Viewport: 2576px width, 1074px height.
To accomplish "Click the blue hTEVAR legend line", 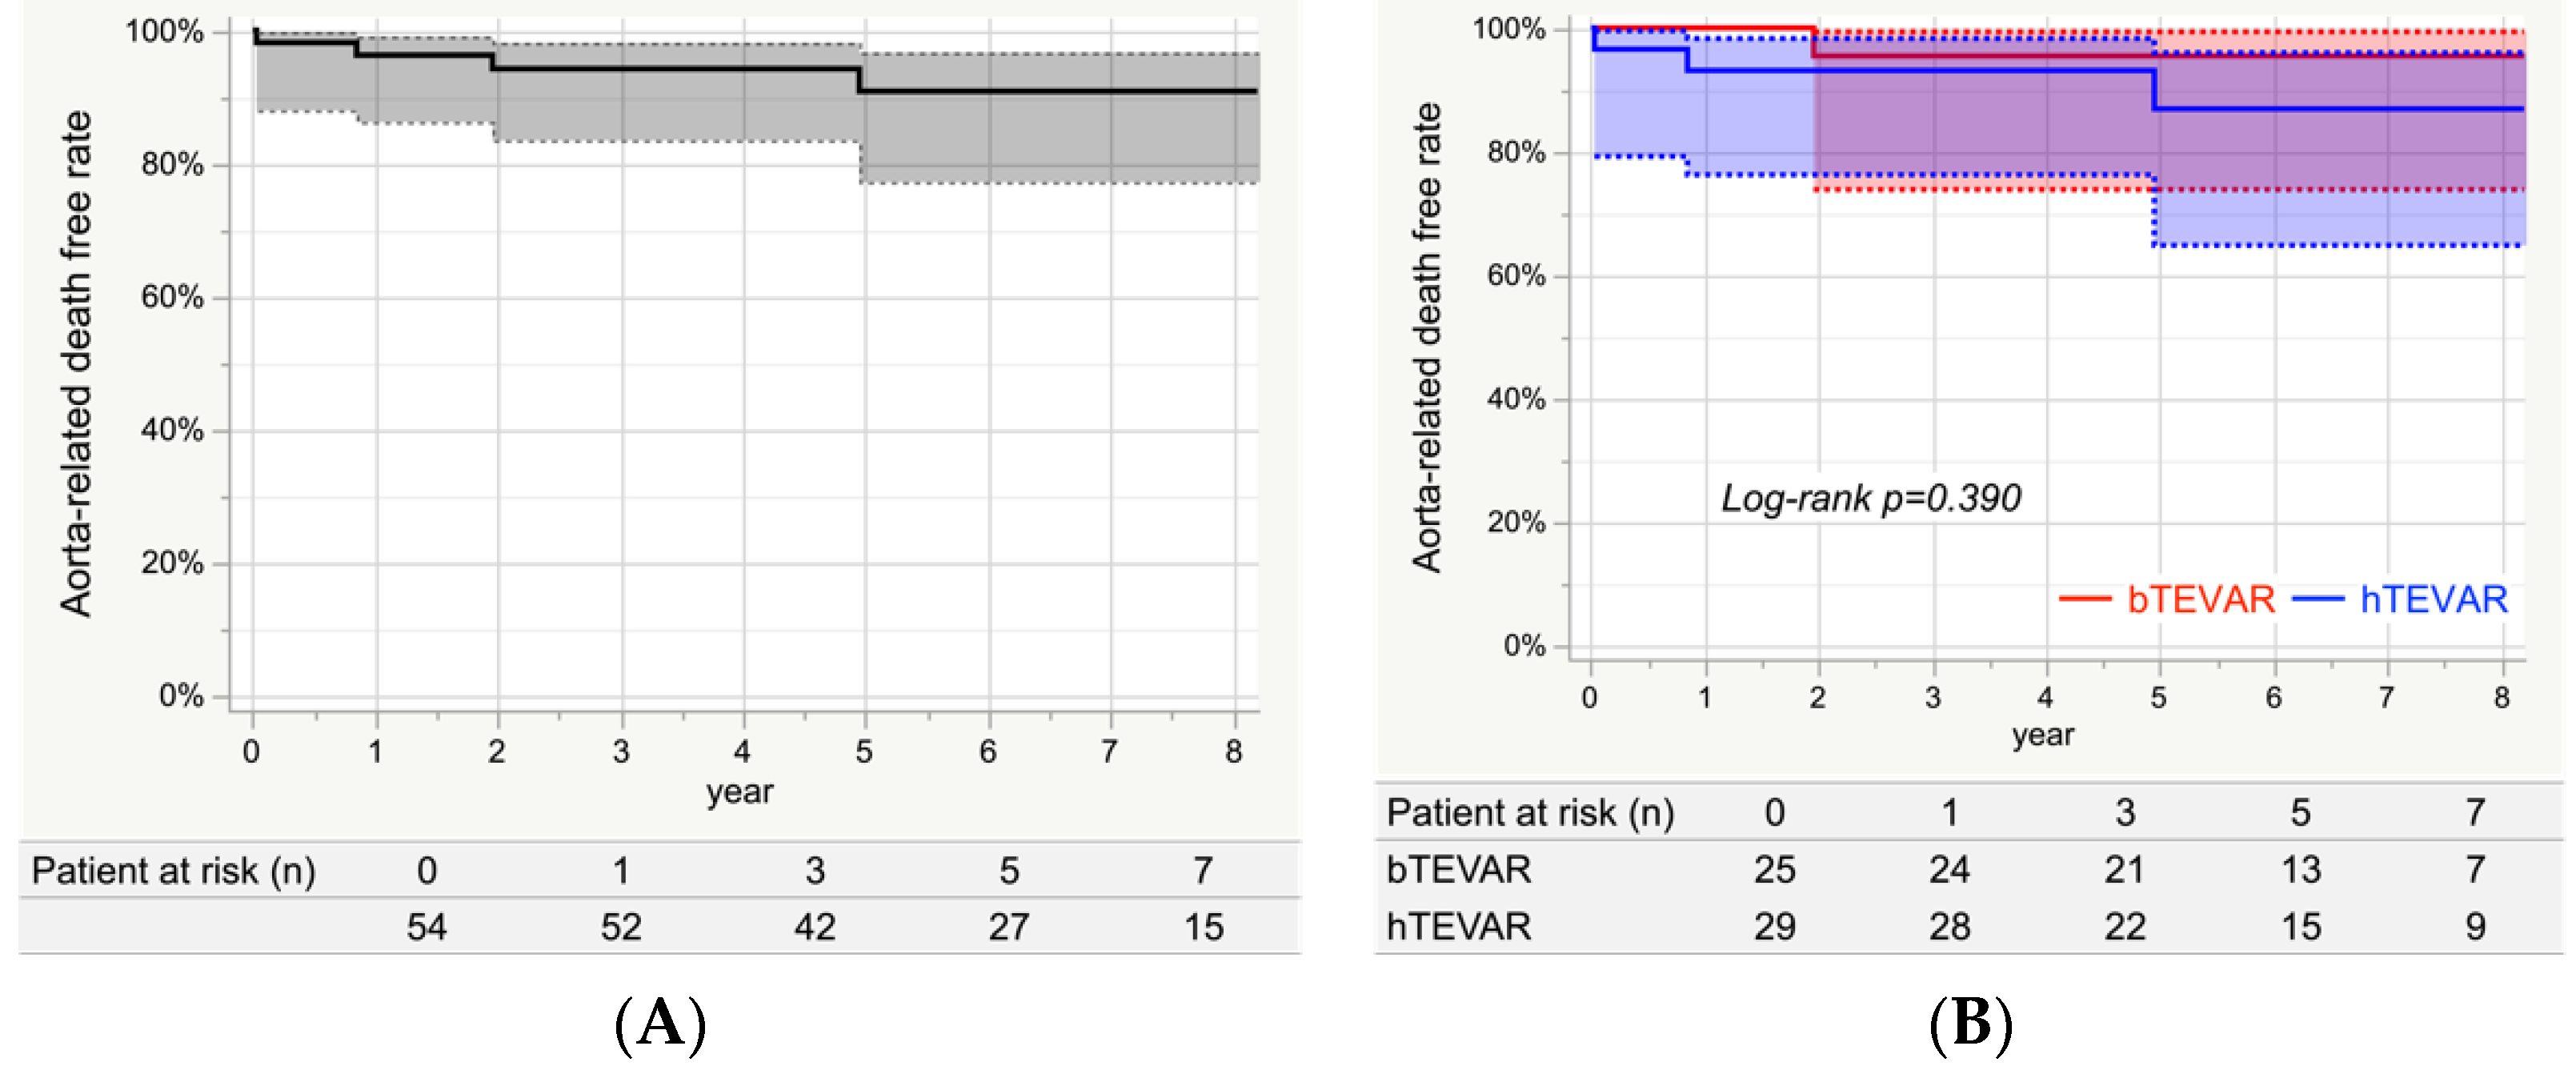I will pyautogui.click(x=2317, y=599).
